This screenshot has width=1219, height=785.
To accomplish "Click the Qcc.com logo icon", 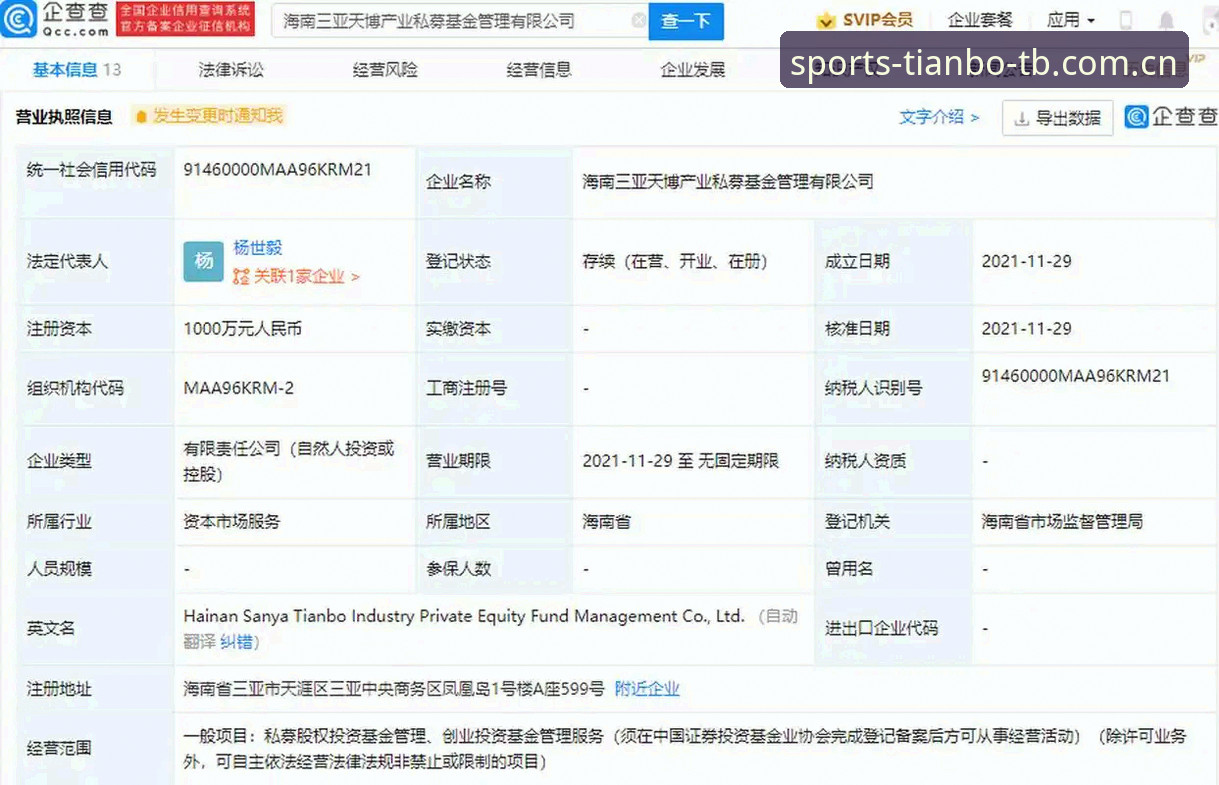I will (x=19, y=18).
